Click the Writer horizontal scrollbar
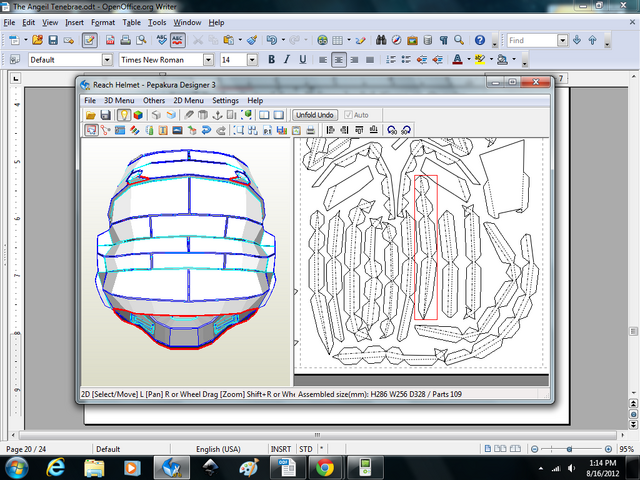The image size is (640, 480). (317, 435)
